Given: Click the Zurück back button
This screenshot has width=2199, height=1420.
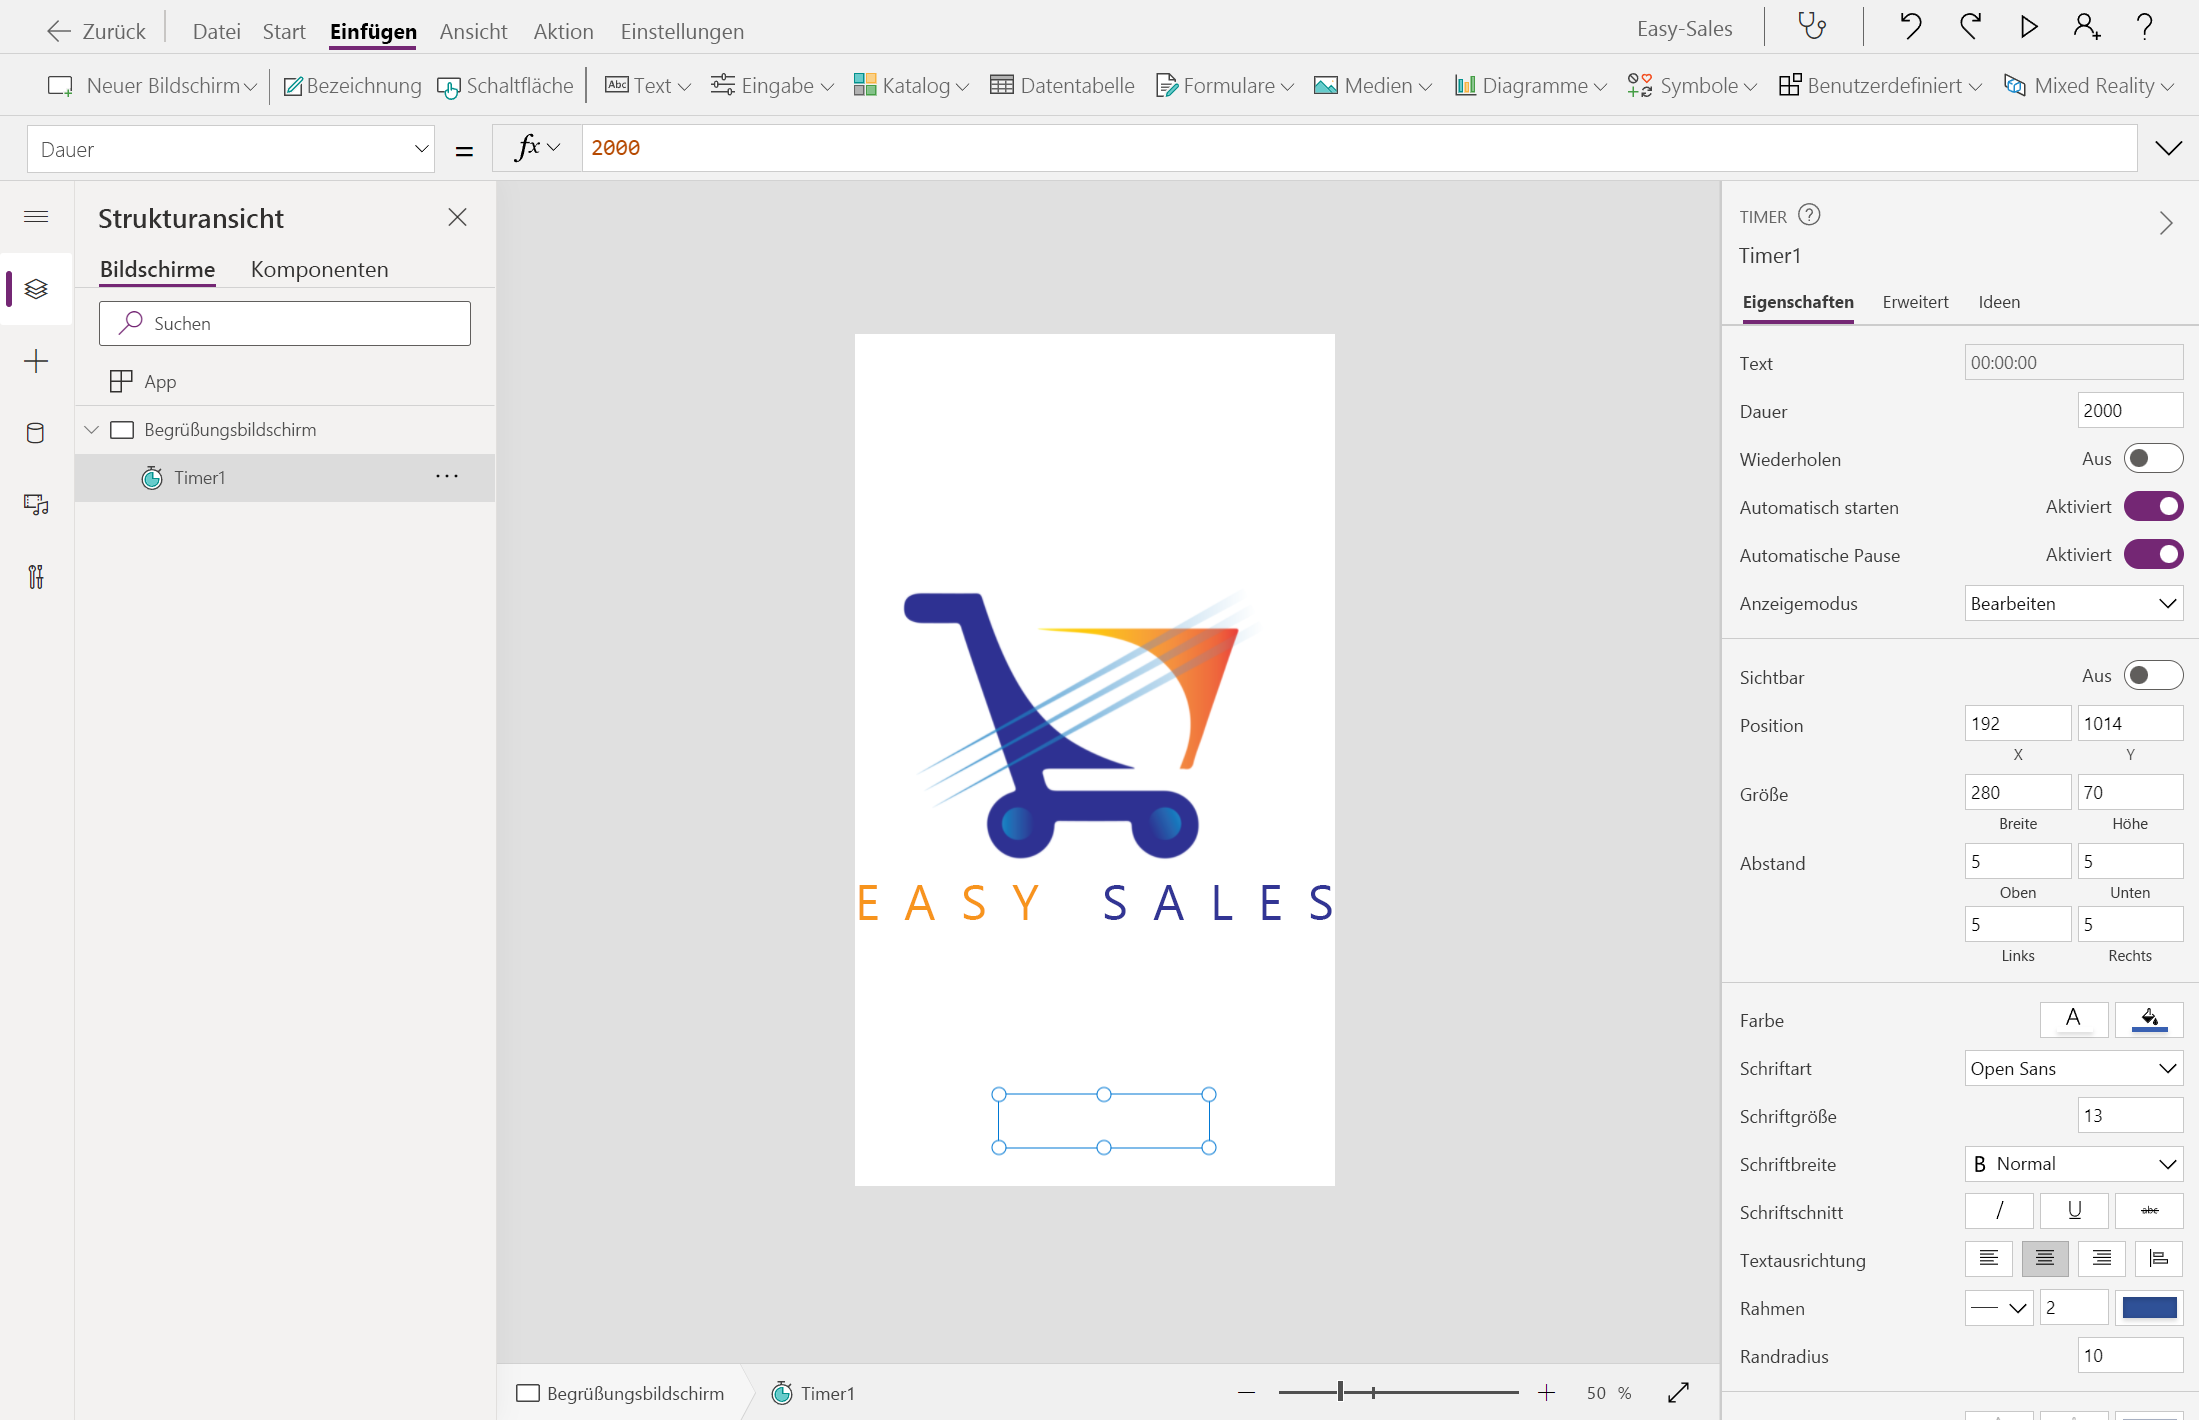Looking at the screenshot, I should click(x=97, y=31).
